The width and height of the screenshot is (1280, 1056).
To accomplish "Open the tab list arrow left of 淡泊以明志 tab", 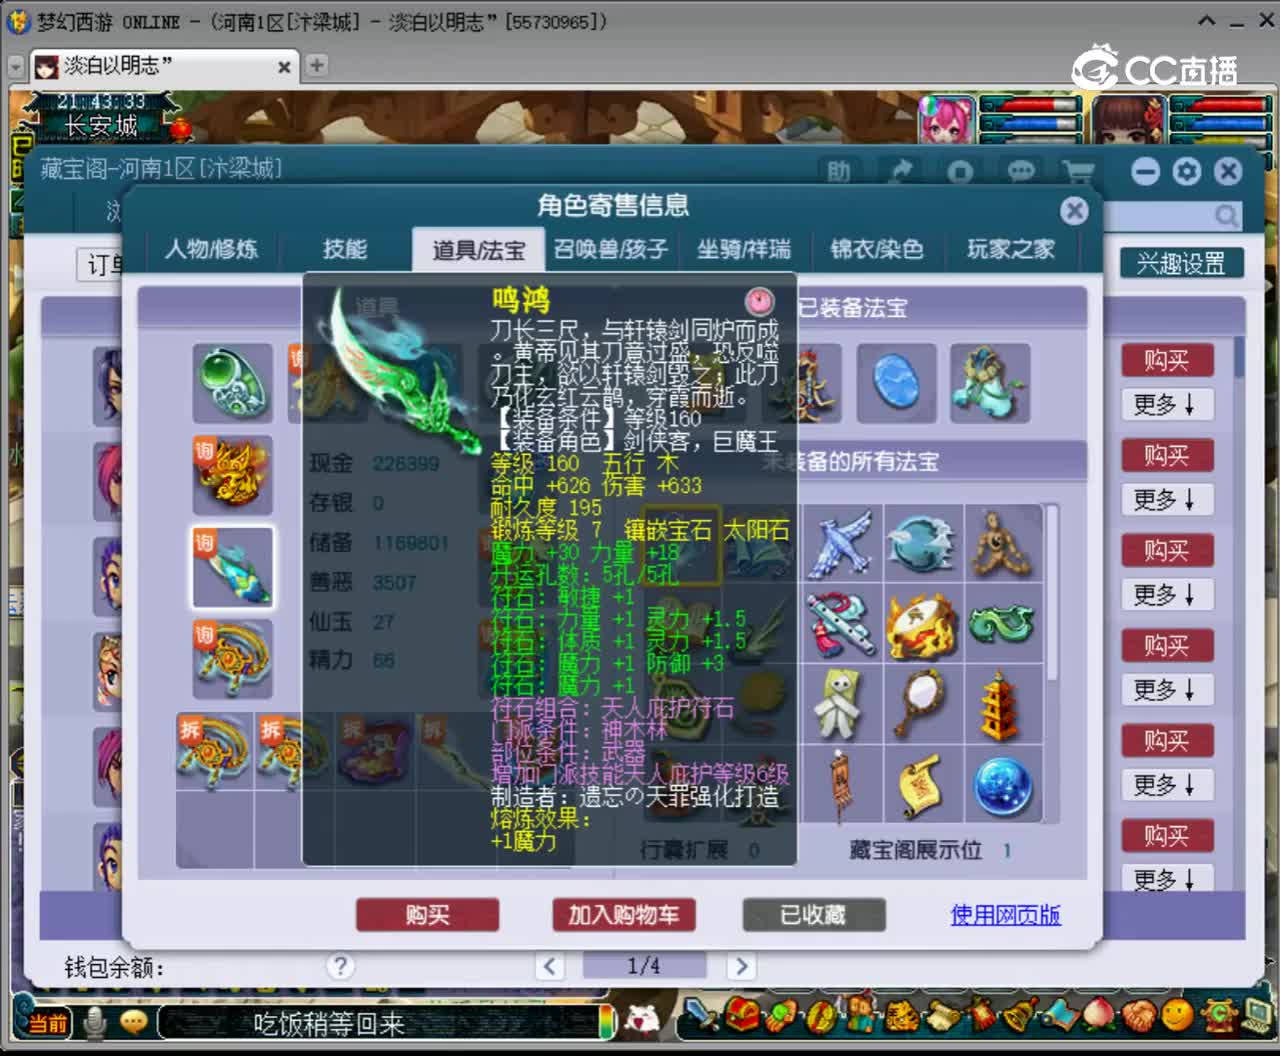I will coord(16,66).
